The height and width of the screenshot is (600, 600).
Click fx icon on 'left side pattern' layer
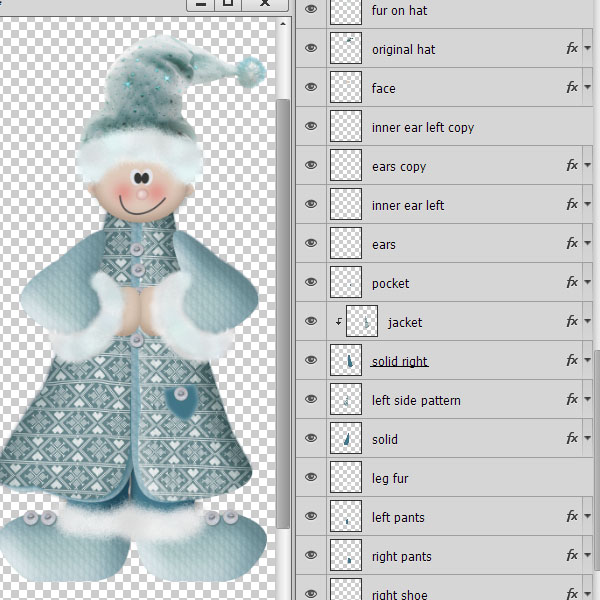click(x=572, y=399)
